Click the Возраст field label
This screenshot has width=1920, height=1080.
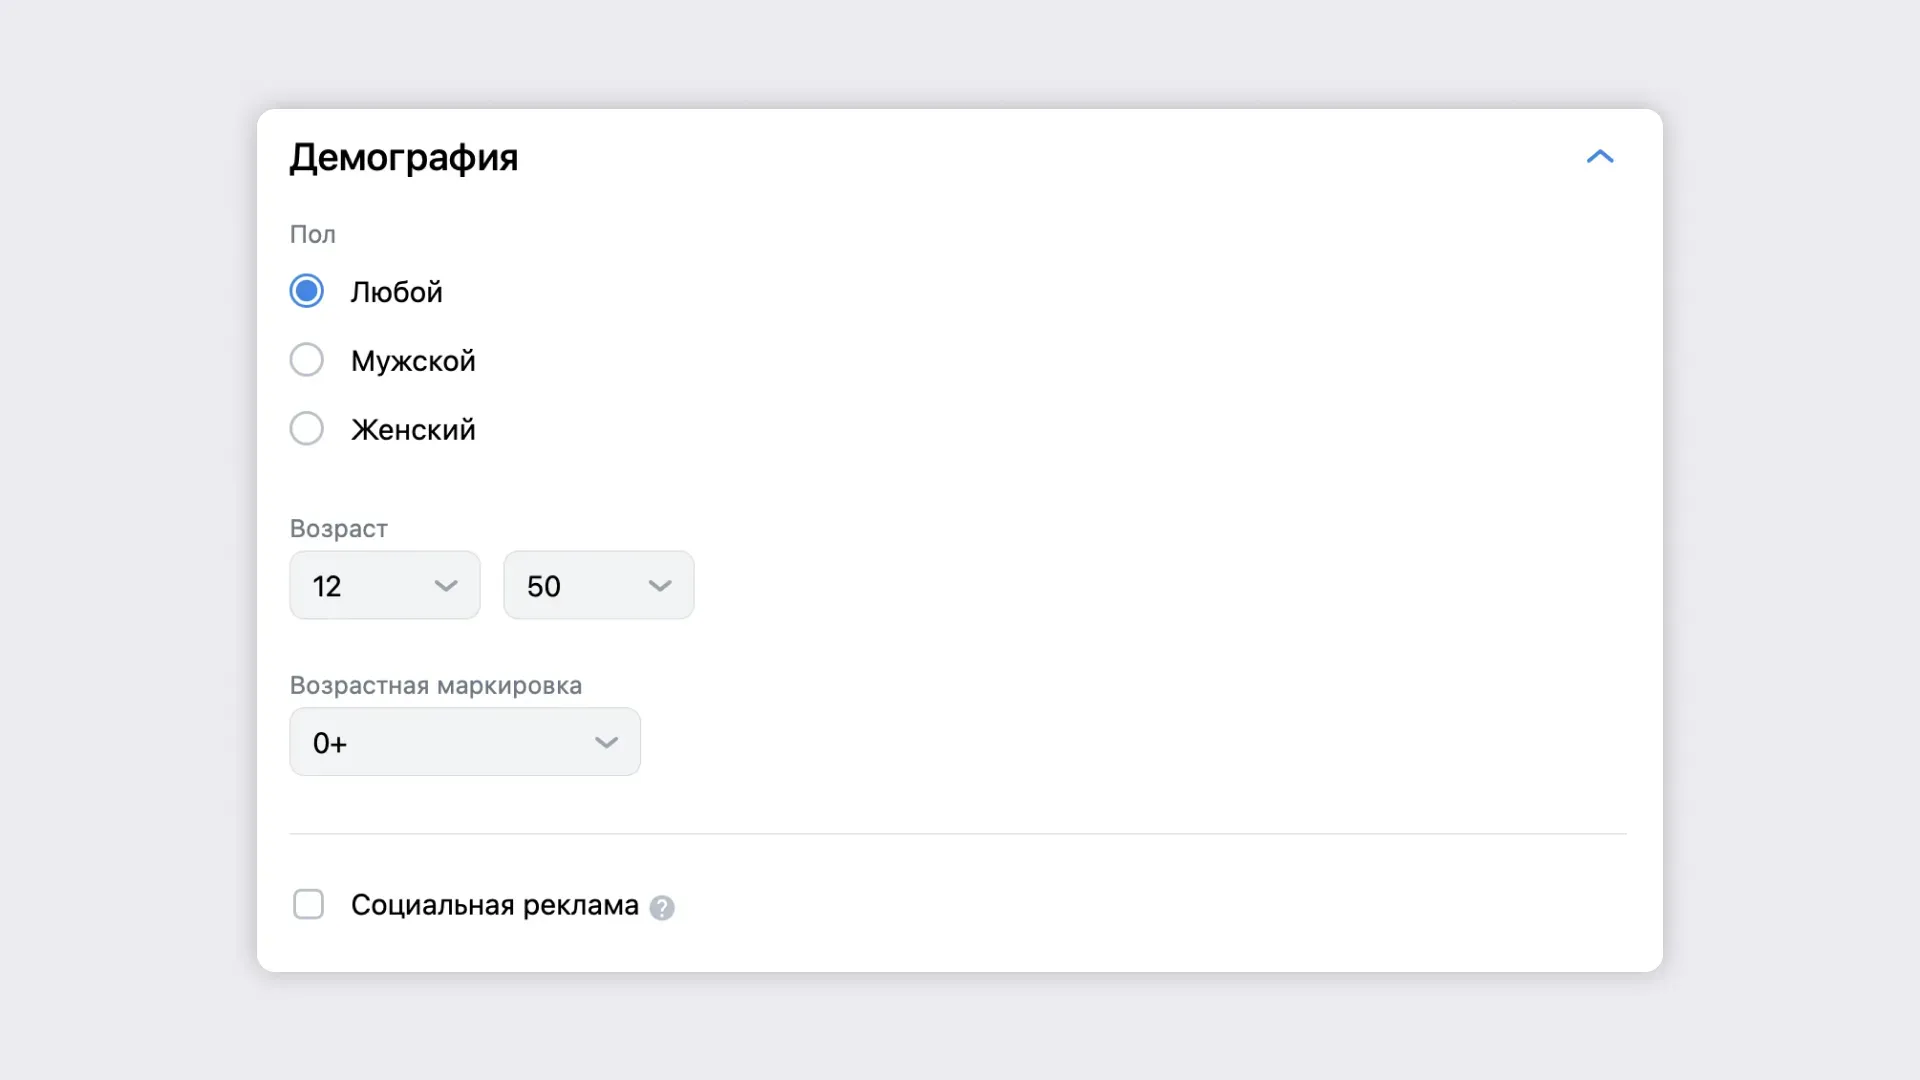[x=339, y=529]
